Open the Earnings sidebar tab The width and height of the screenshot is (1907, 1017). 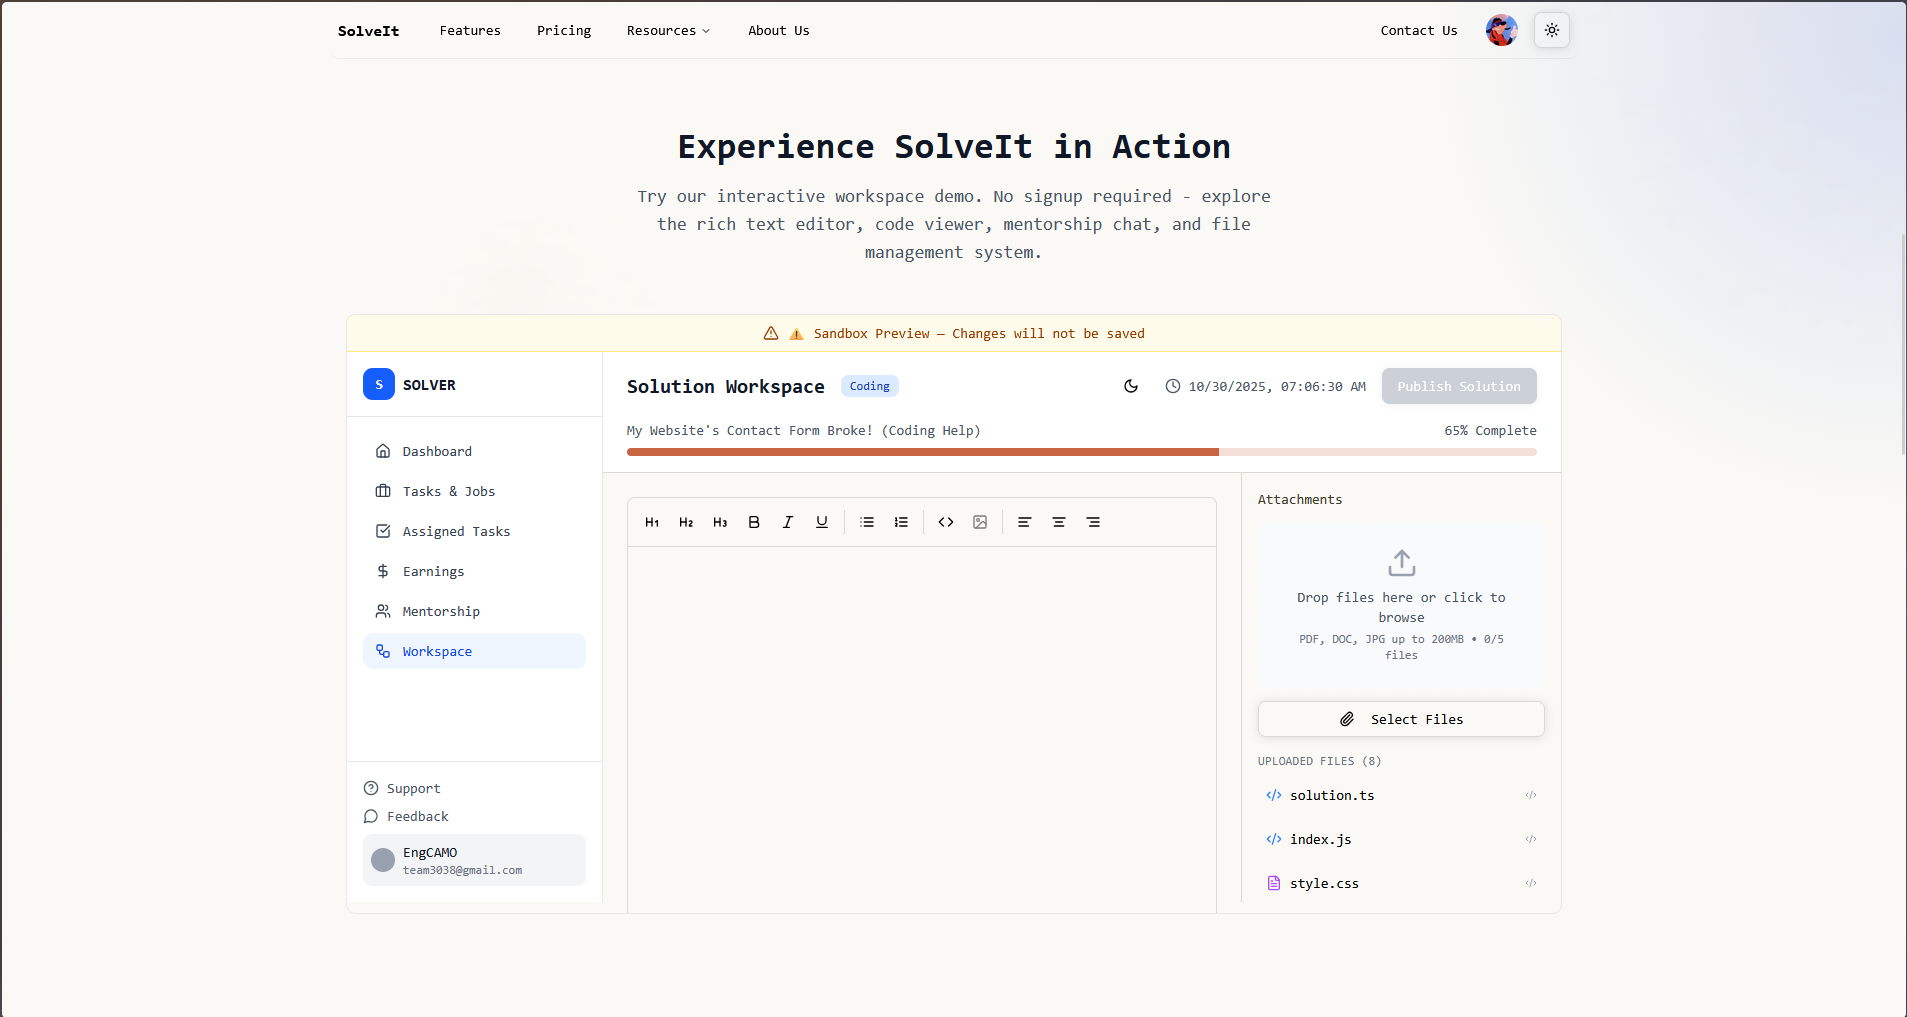click(x=433, y=571)
